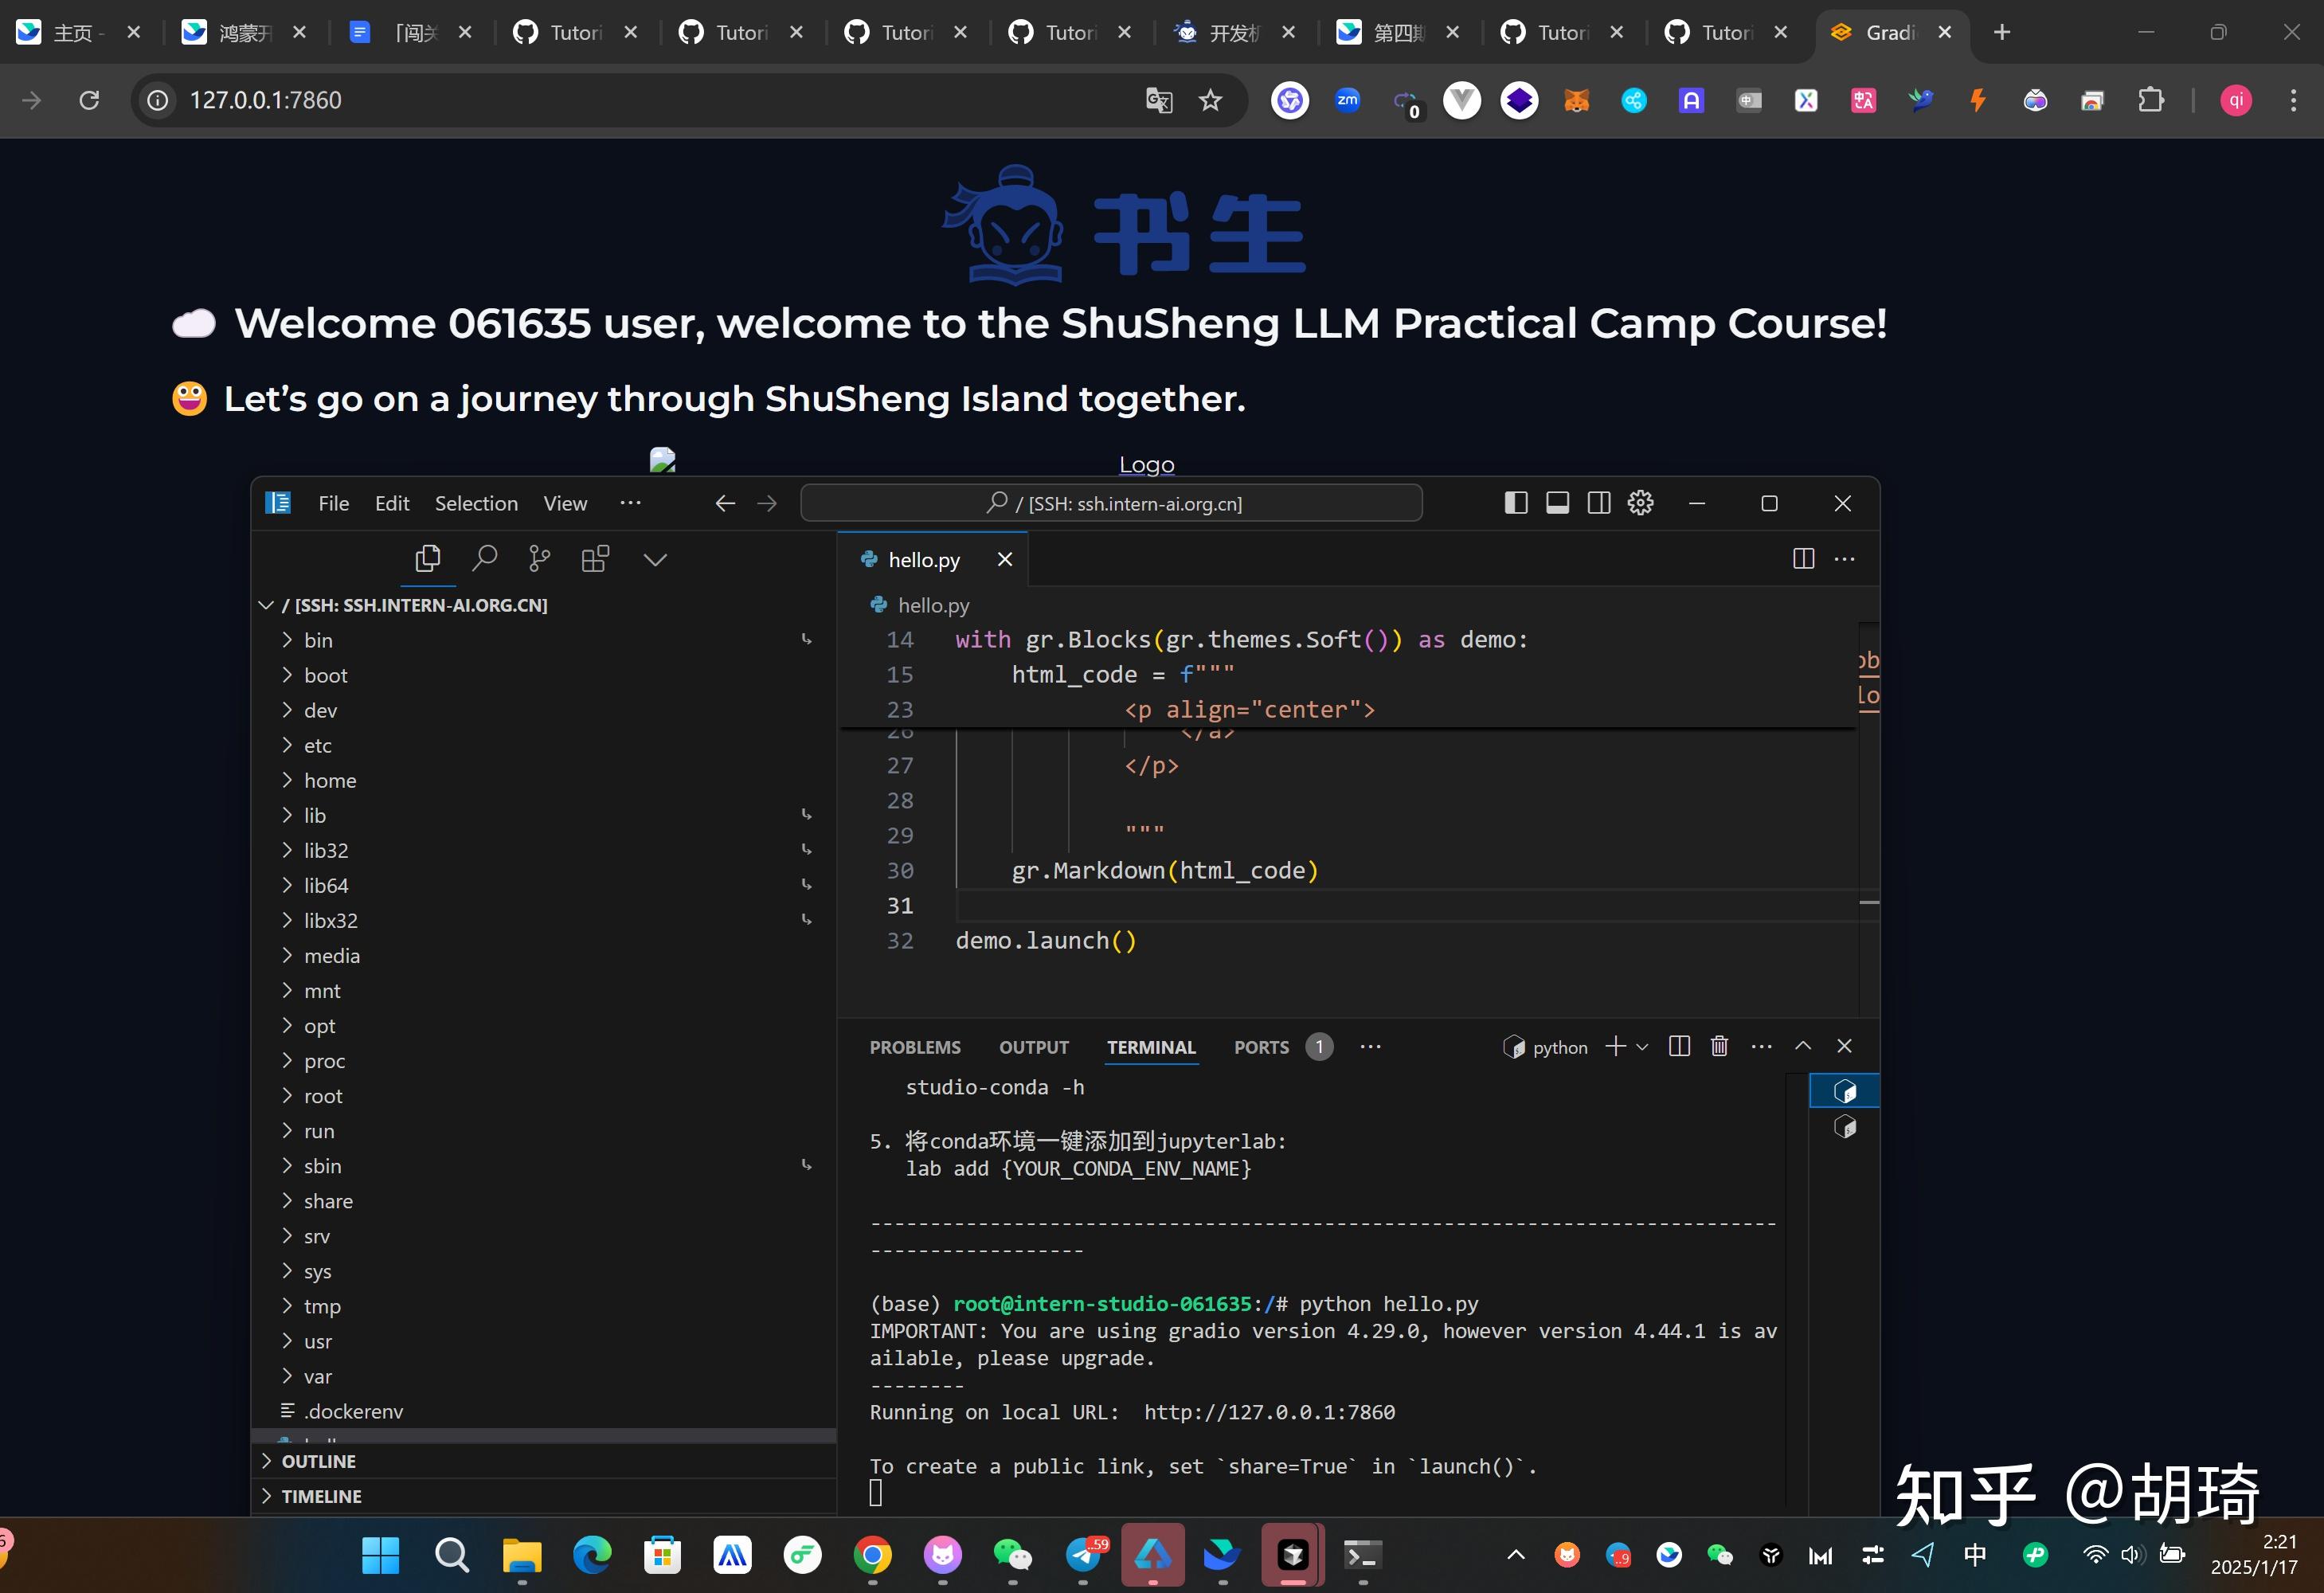2324x1593 pixels.
Task: Open customize layout gear icon
Action: point(1640,503)
